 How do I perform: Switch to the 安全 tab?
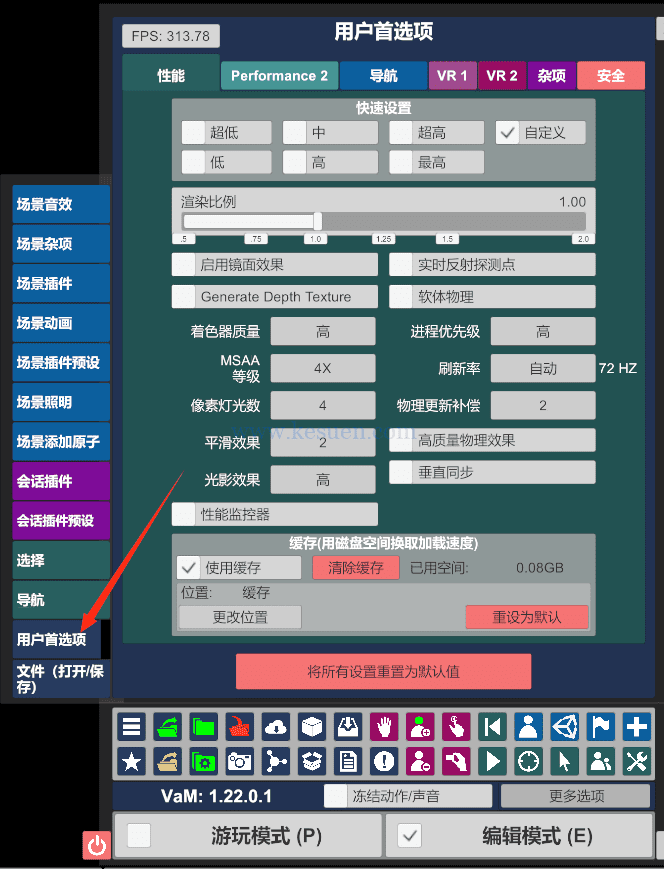point(611,75)
